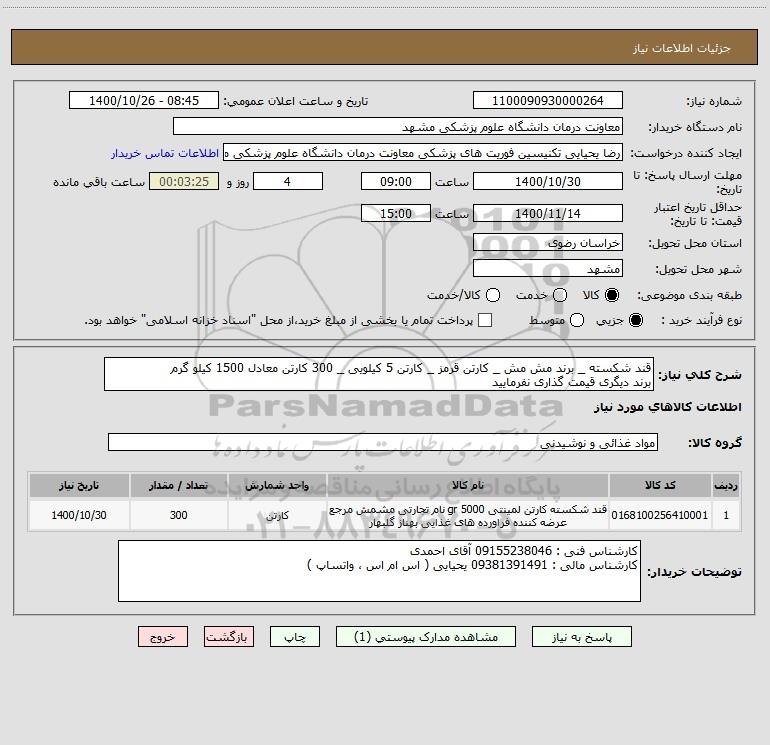Click the ردیف column header
This screenshot has width=770, height=745.
(726, 486)
